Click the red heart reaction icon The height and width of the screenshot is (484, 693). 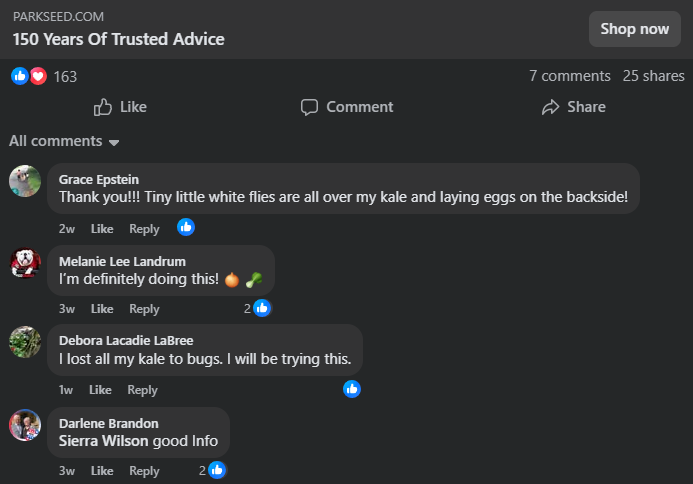click(38, 76)
